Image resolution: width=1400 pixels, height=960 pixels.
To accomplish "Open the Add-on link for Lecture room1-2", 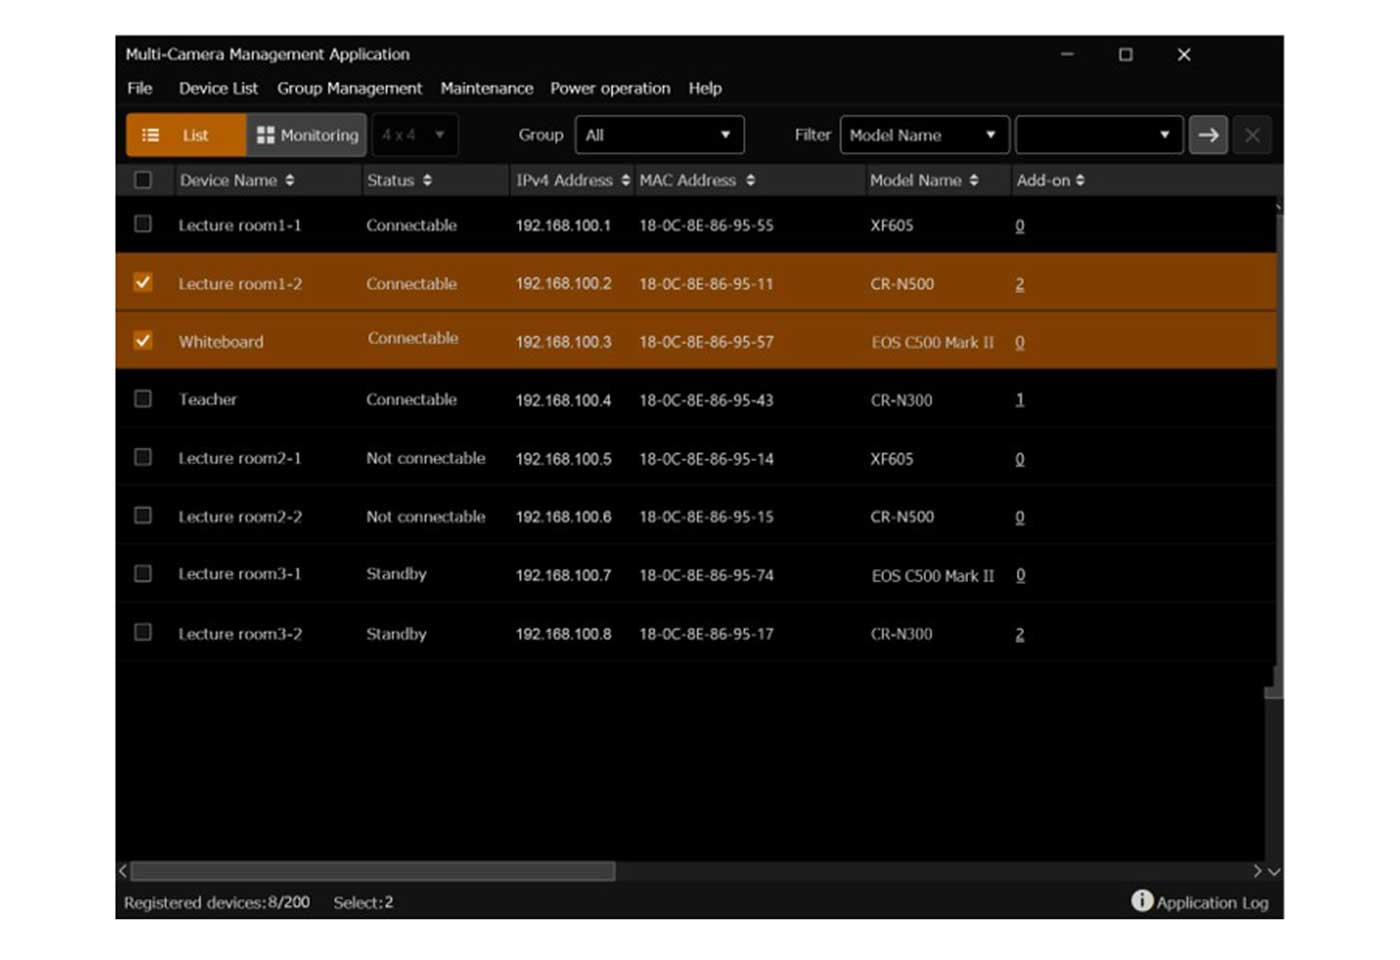I will pos(1019,284).
